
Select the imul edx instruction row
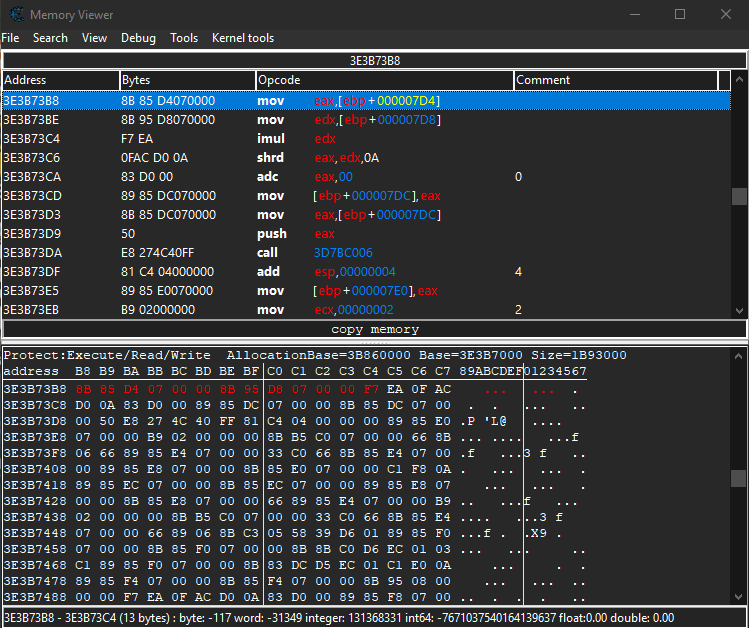tap(366, 139)
